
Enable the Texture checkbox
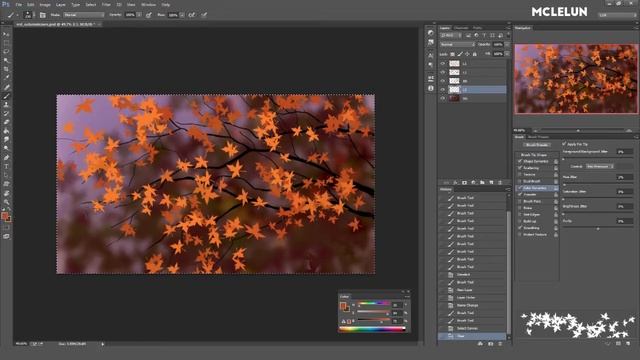pyautogui.click(x=520, y=174)
